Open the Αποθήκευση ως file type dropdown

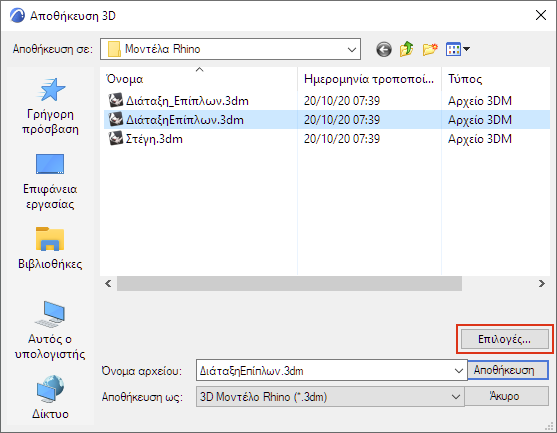tap(330, 396)
